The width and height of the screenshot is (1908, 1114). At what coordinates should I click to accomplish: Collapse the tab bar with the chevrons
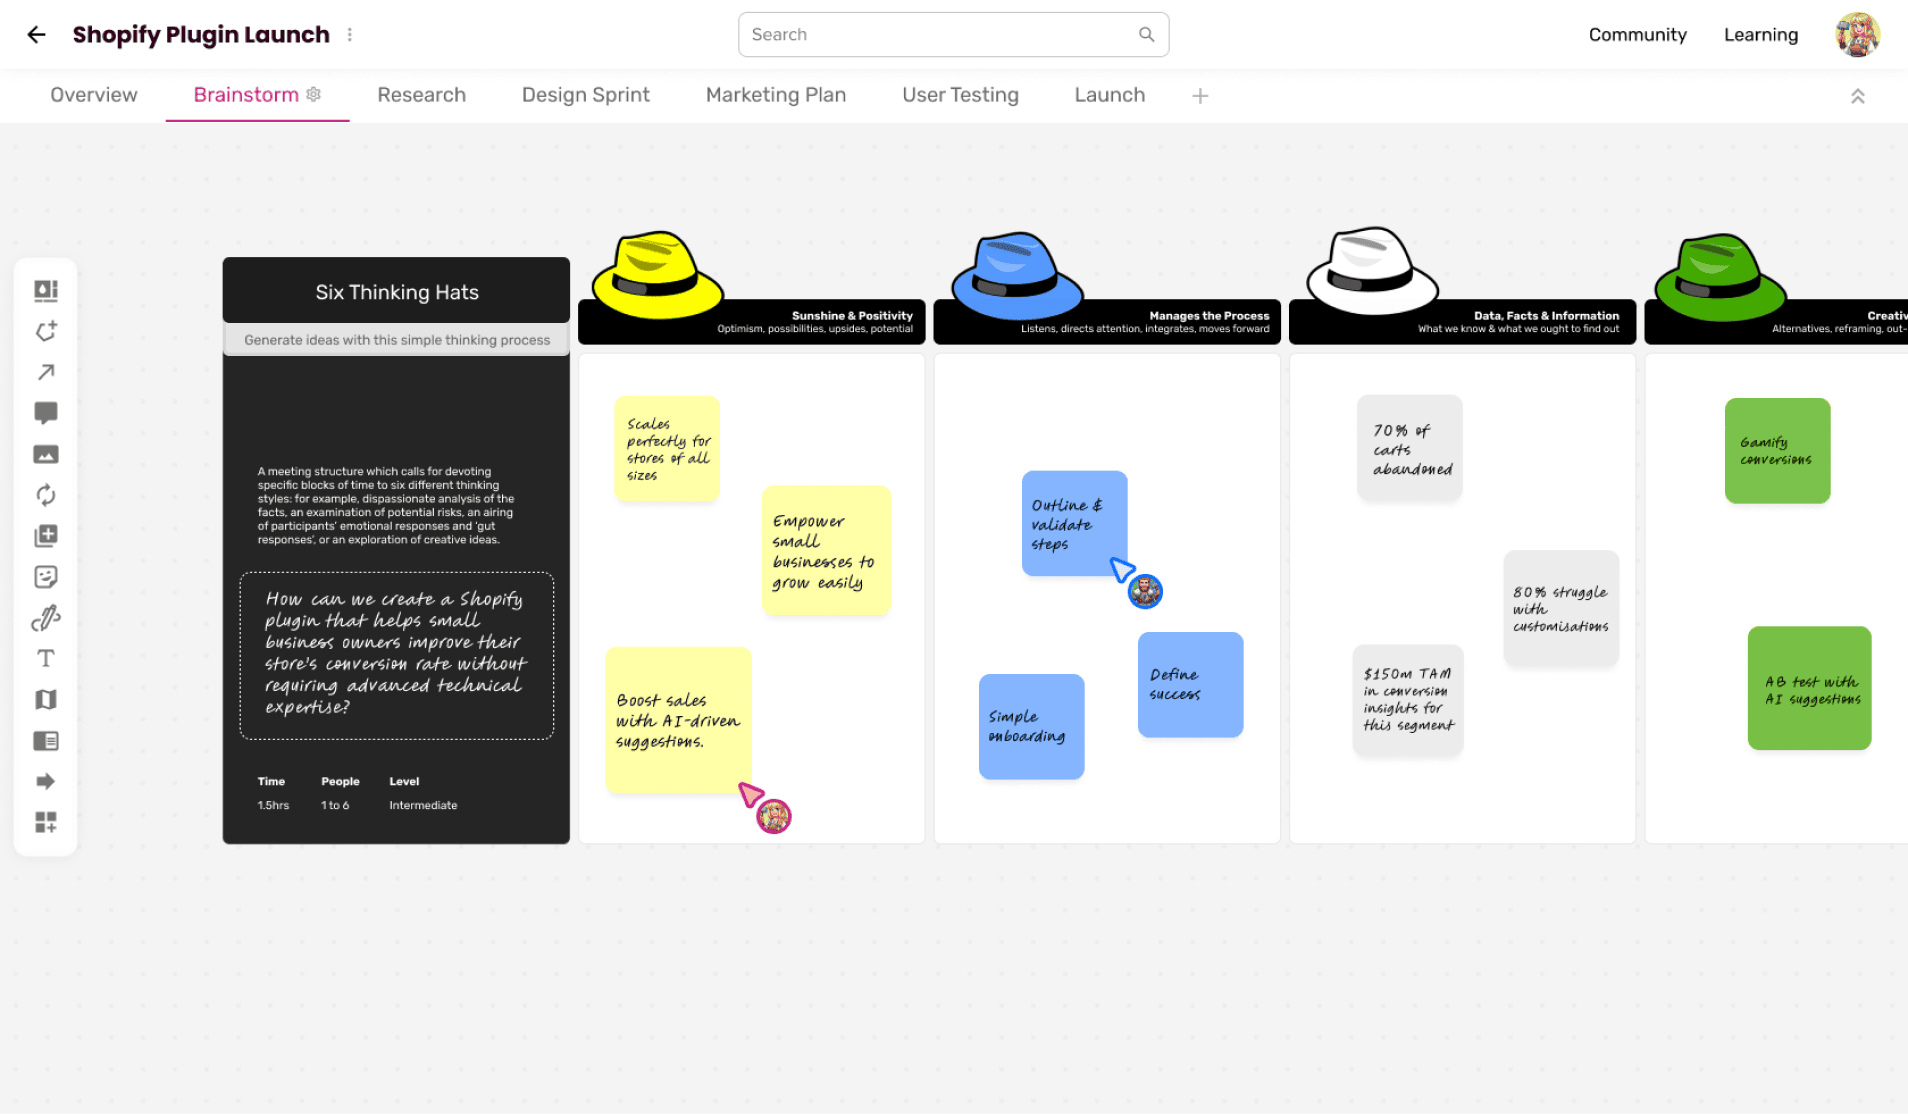1858,95
